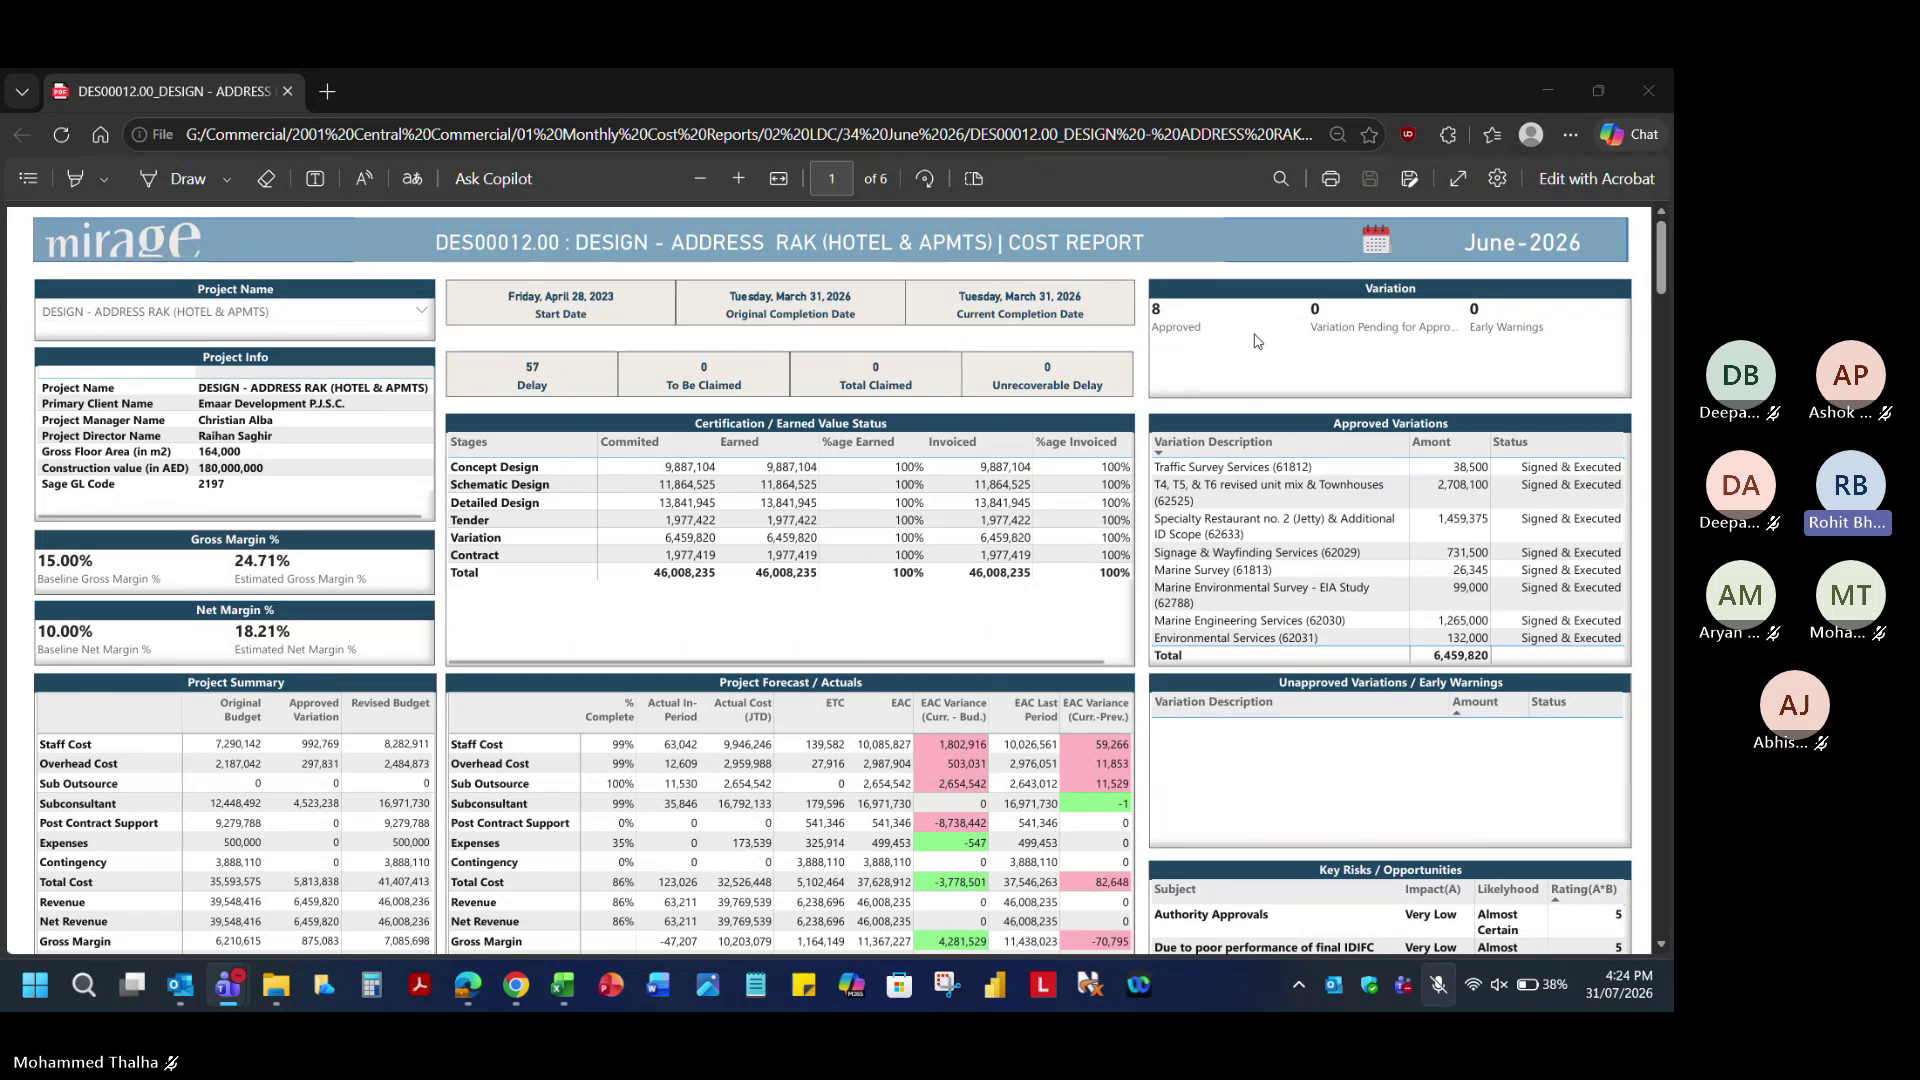Open the taskbar clock showing 4:24 PM
This screenshot has width=1920, height=1080.
pyautogui.click(x=1619, y=985)
